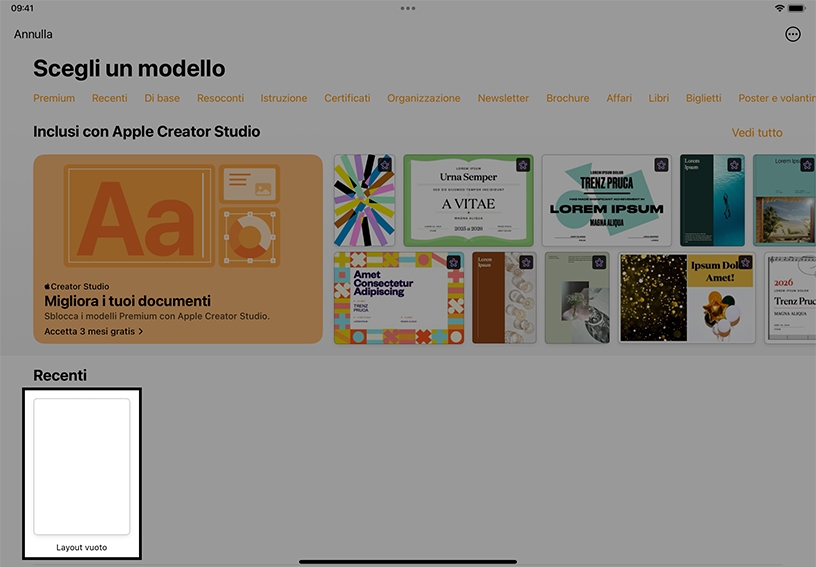Choose the Urna Semper certificate template

[468, 200]
